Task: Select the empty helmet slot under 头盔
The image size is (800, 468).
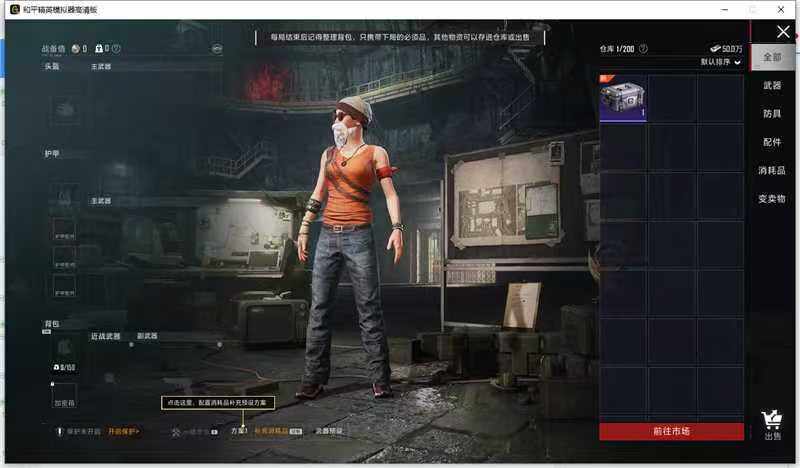Action: point(65,109)
